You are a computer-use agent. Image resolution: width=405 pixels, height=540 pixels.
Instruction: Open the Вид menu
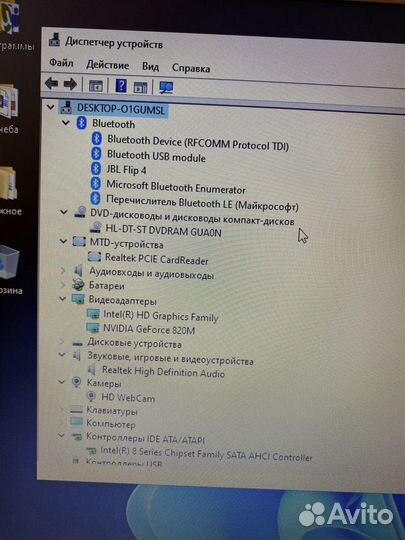point(150,66)
